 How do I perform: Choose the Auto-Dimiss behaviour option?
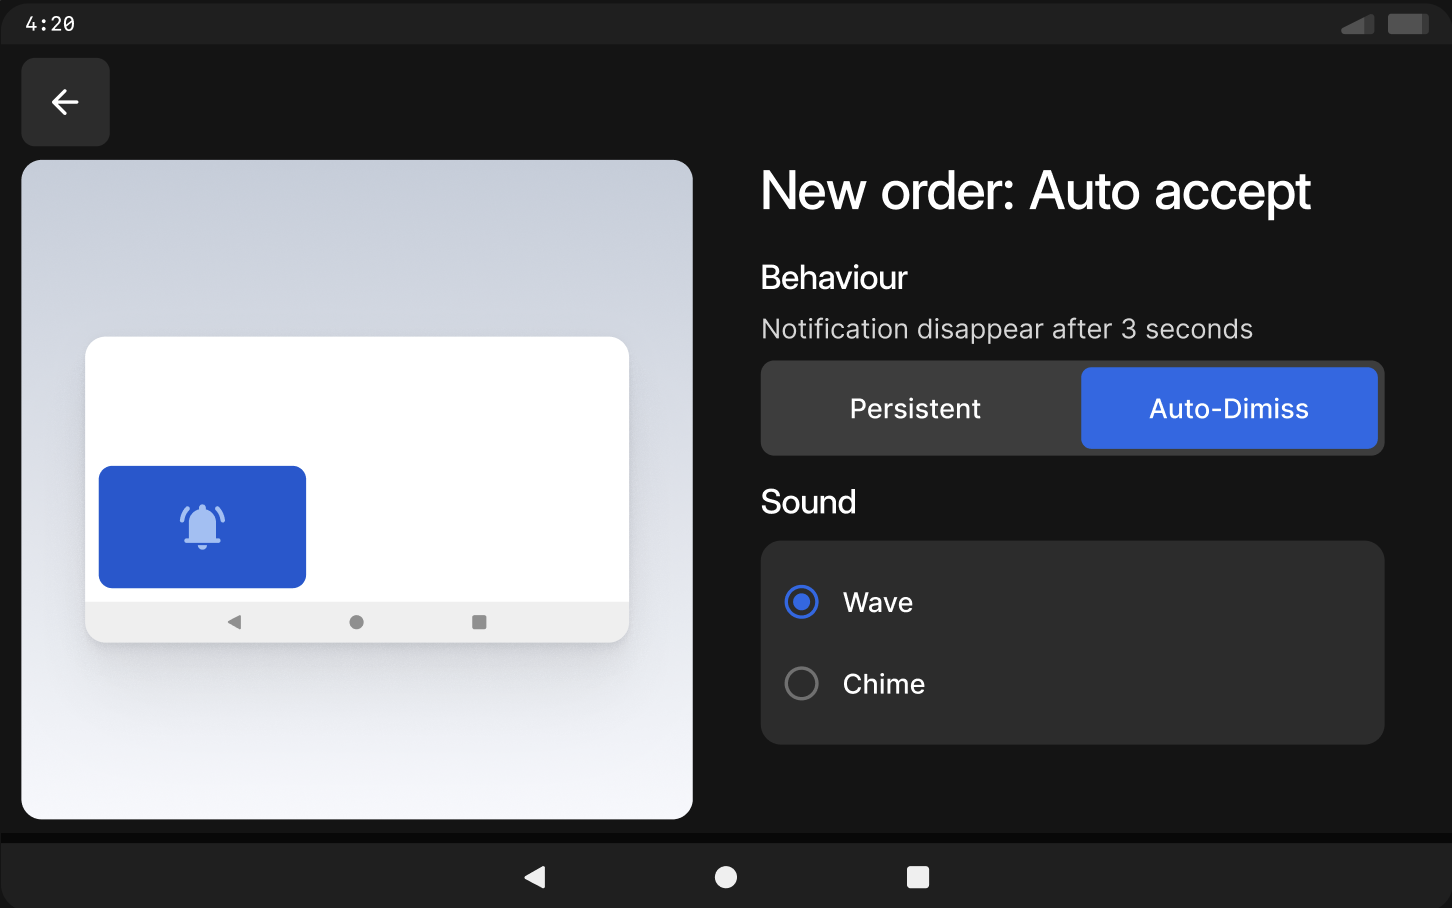(1228, 408)
